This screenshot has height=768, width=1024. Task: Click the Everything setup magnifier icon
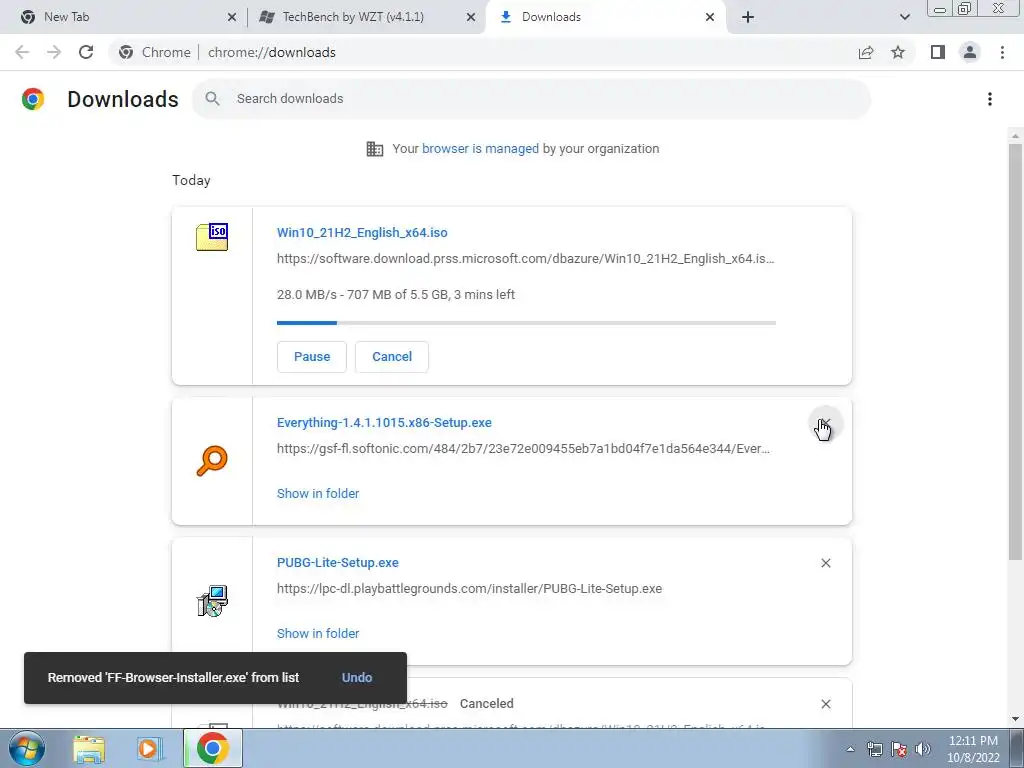click(212, 461)
